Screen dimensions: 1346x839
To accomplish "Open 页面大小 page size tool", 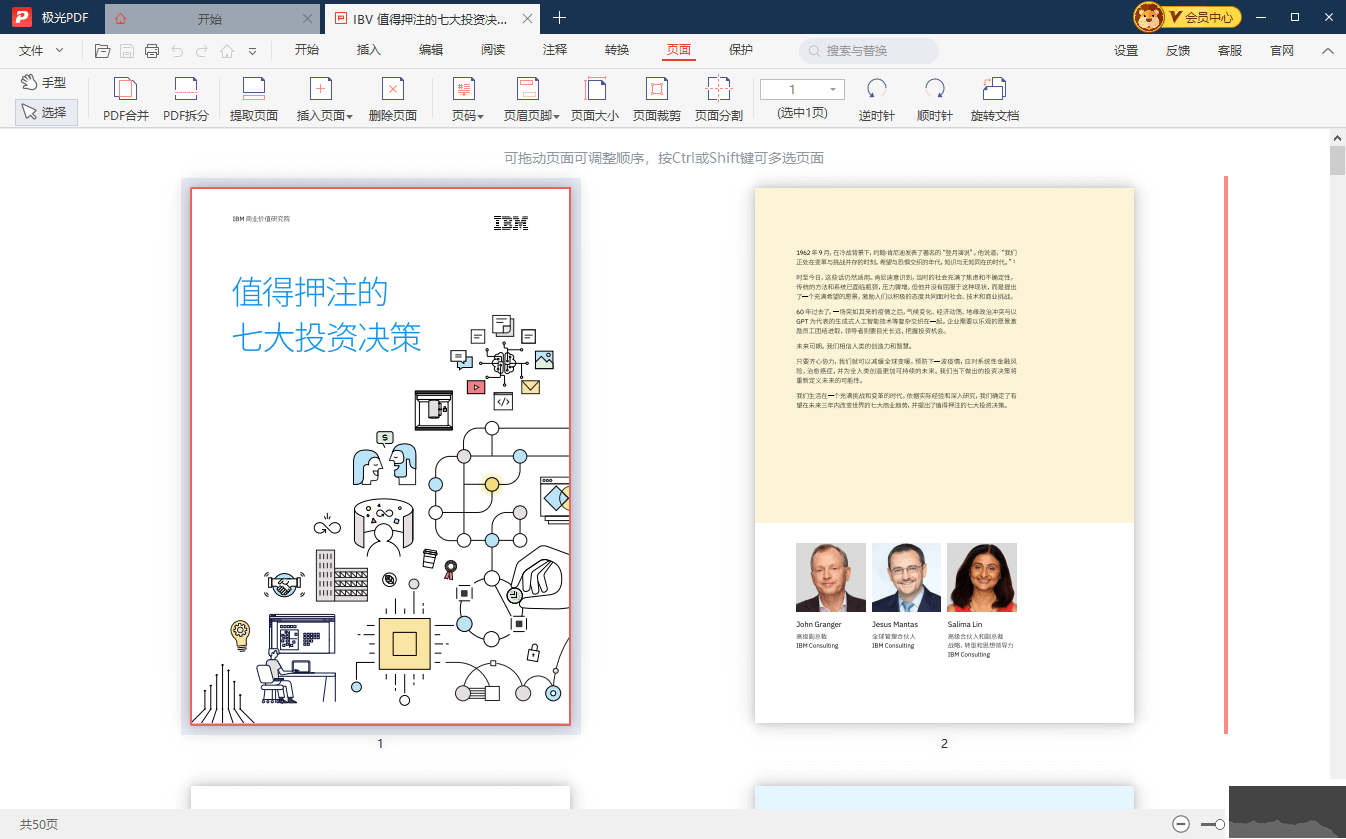I will pyautogui.click(x=595, y=100).
